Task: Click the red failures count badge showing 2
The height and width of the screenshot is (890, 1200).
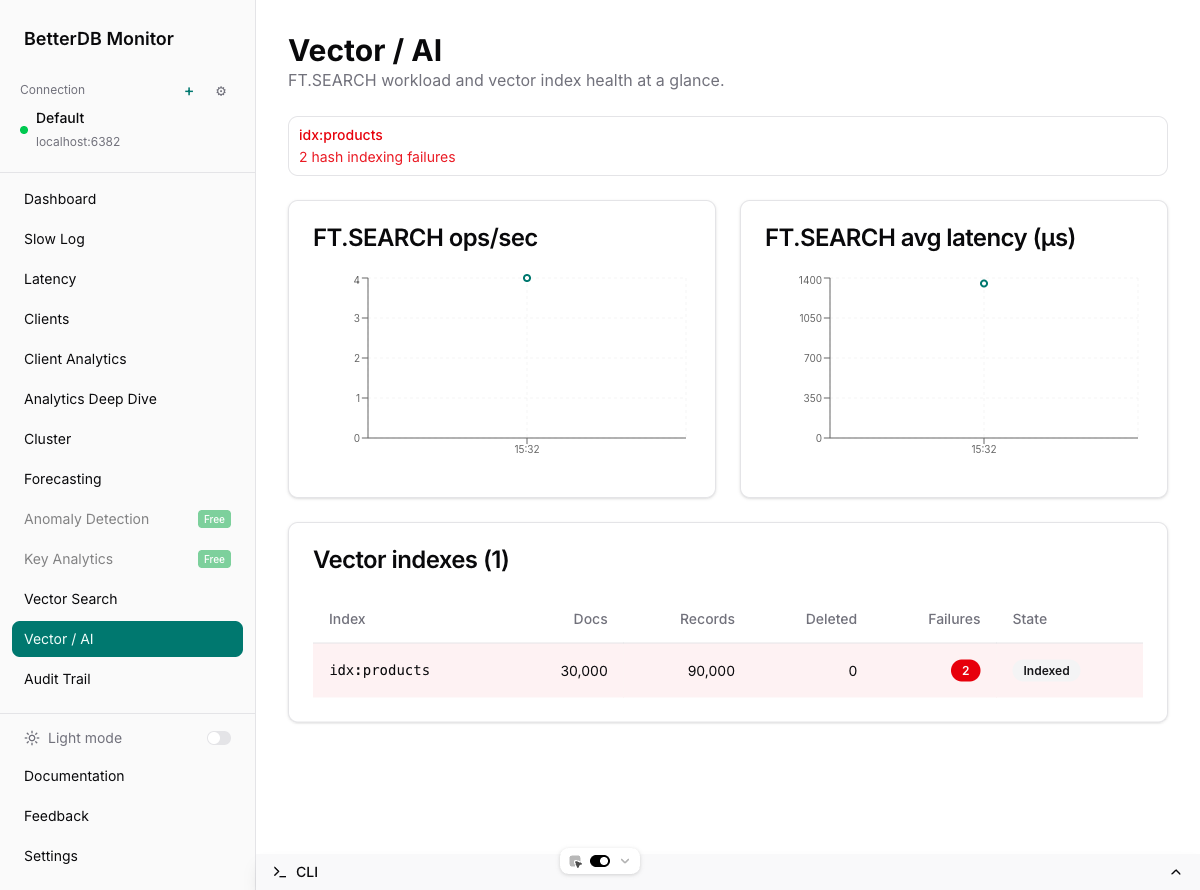Action: pos(965,670)
